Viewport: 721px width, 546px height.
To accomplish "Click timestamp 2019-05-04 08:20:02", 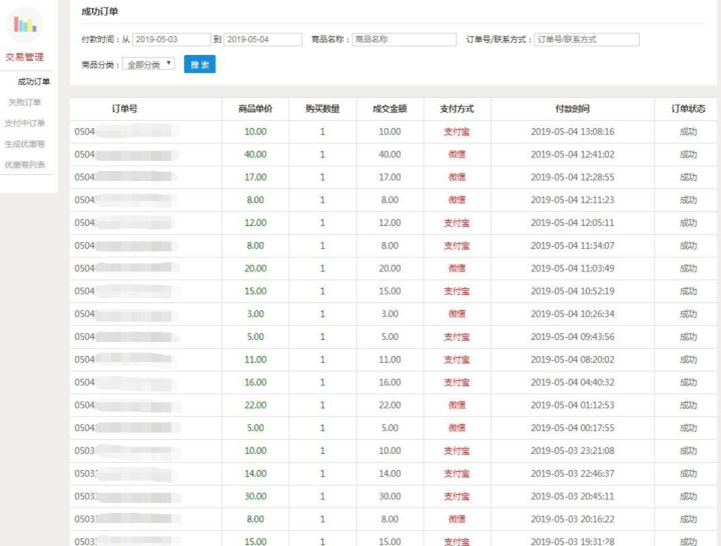I will click(x=572, y=360).
